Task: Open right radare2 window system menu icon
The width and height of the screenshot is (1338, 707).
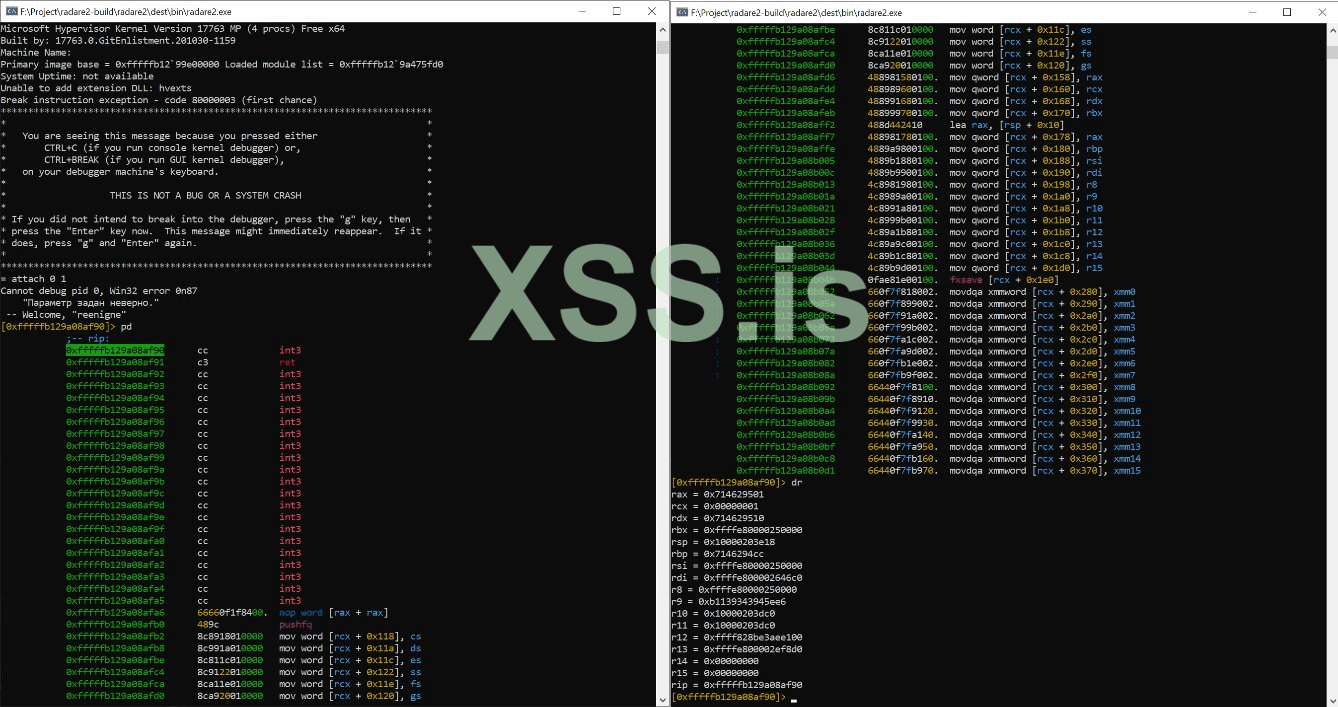Action: point(682,11)
